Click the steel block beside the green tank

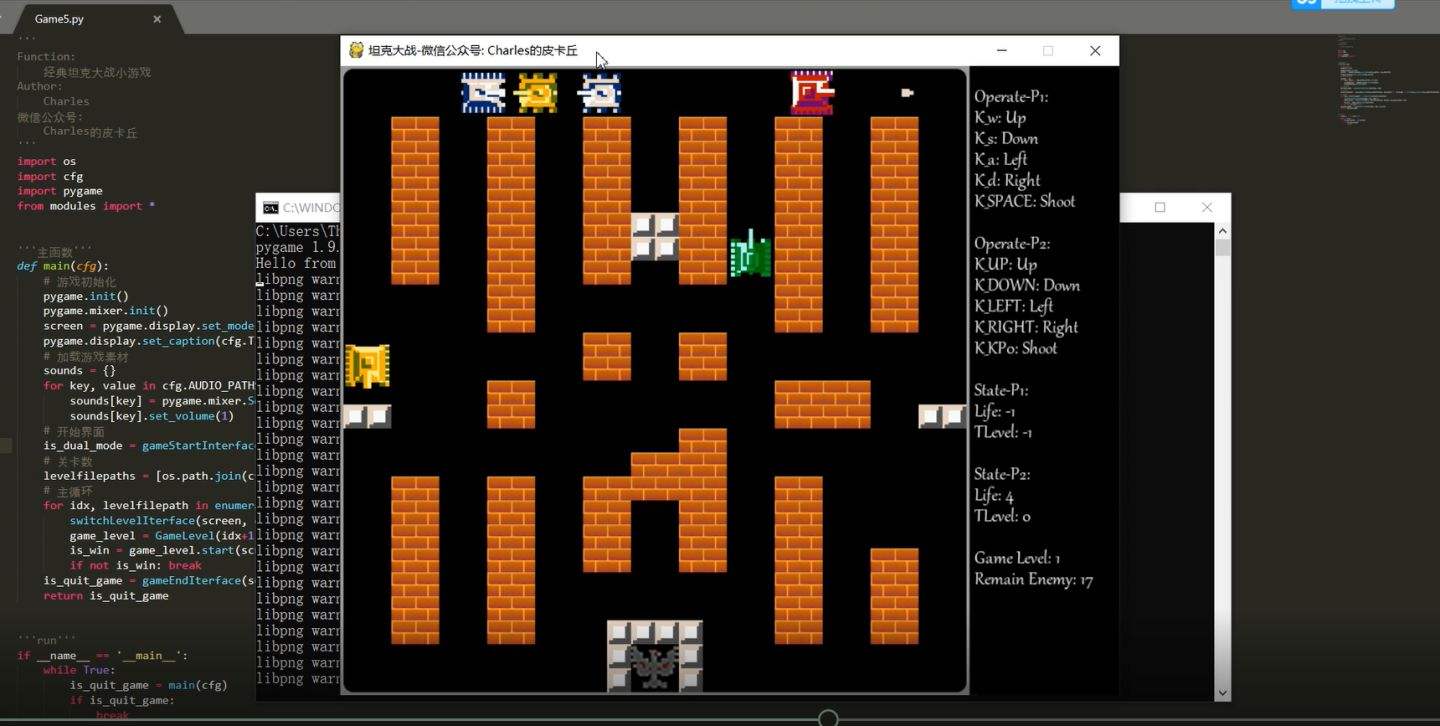(655, 237)
